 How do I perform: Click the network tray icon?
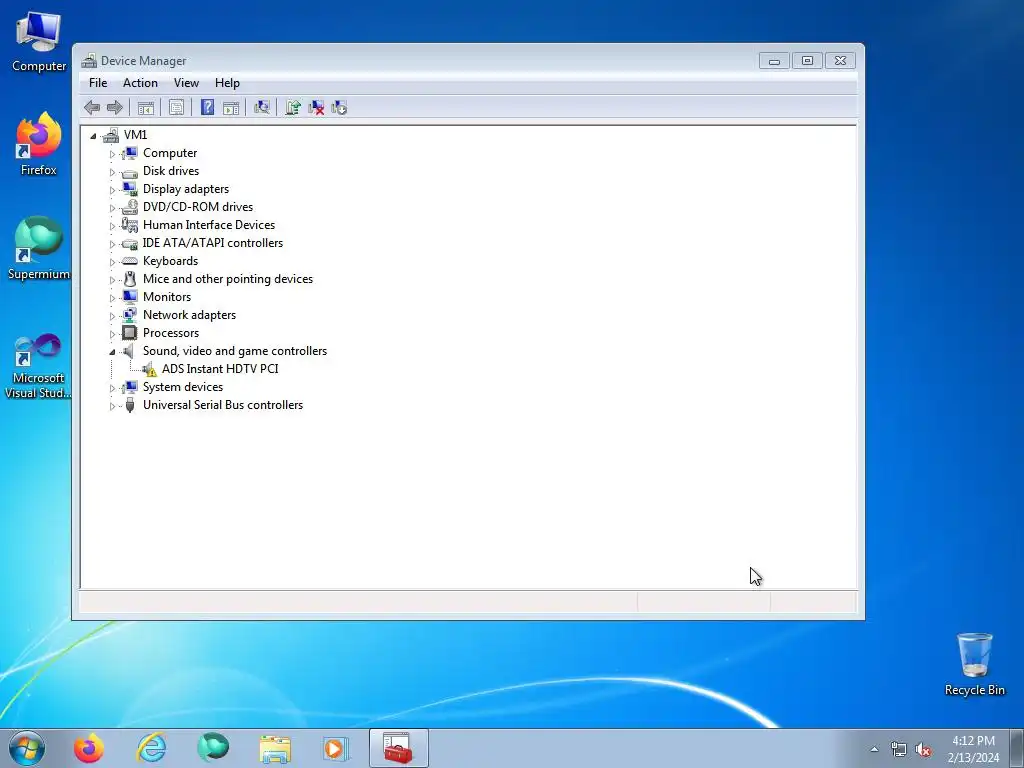tap(899, 750)
